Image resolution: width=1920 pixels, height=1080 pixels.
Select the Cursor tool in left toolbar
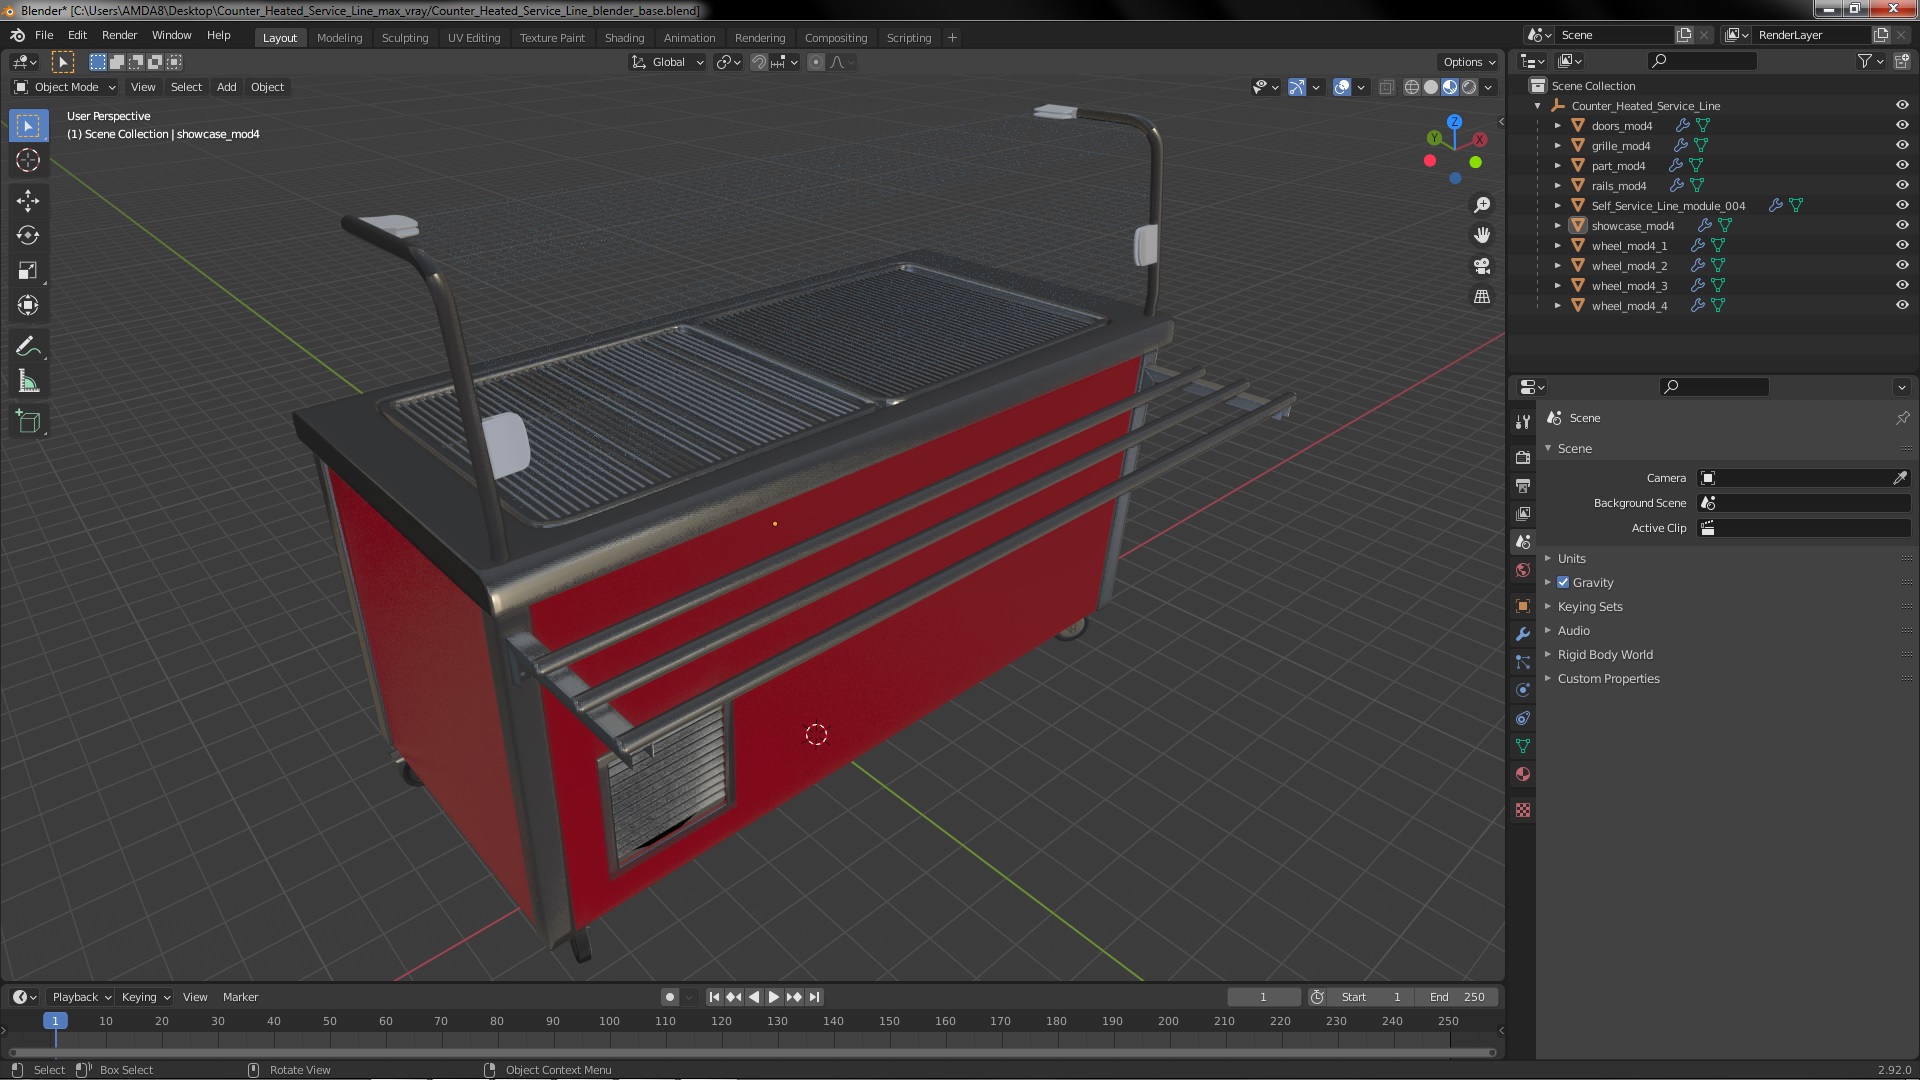tap(28, 160)
